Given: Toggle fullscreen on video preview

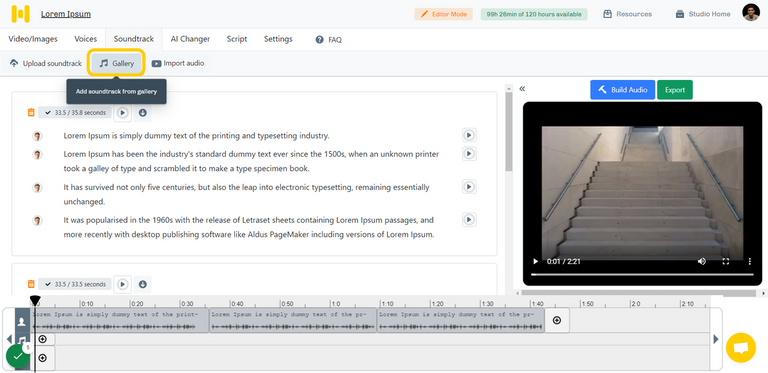Looking at the screenshot, I should (x=726, y=261).
